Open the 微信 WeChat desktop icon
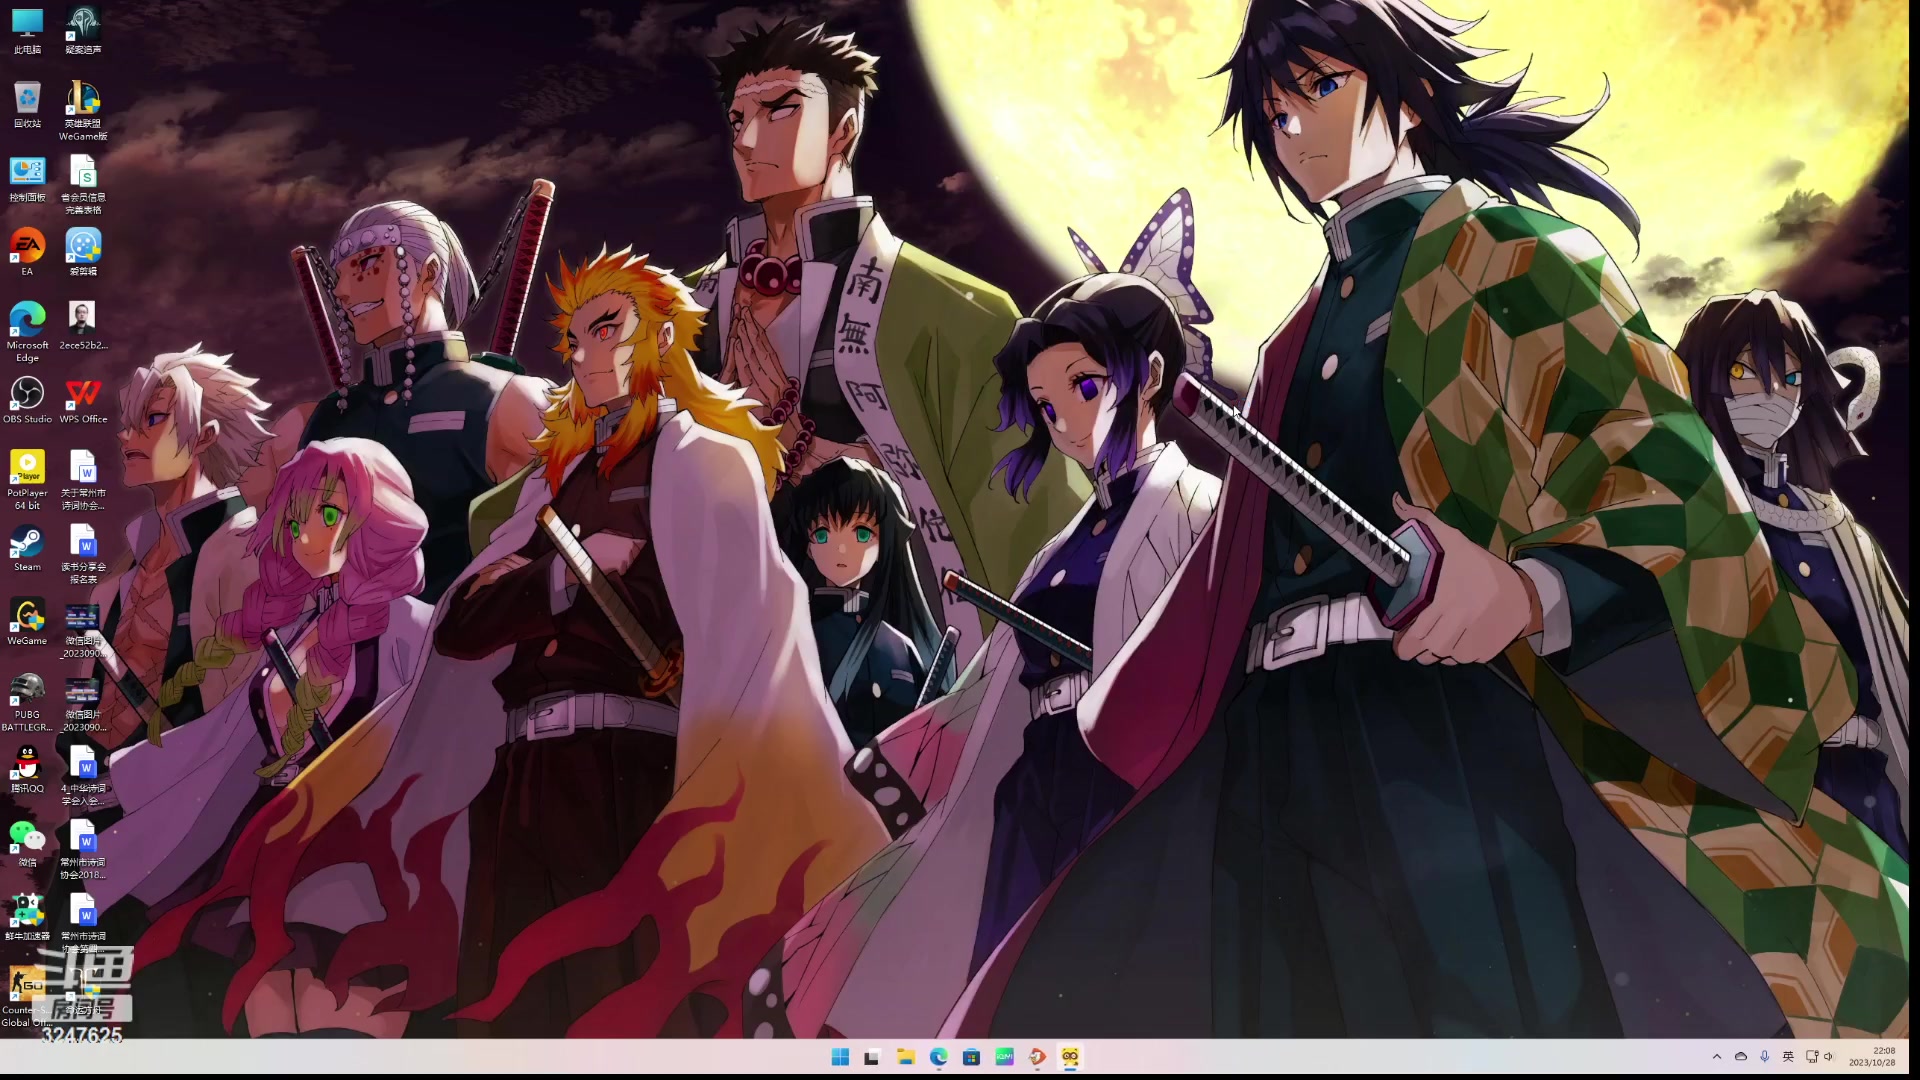1920x1080 pixels. [x=27, y=844]
